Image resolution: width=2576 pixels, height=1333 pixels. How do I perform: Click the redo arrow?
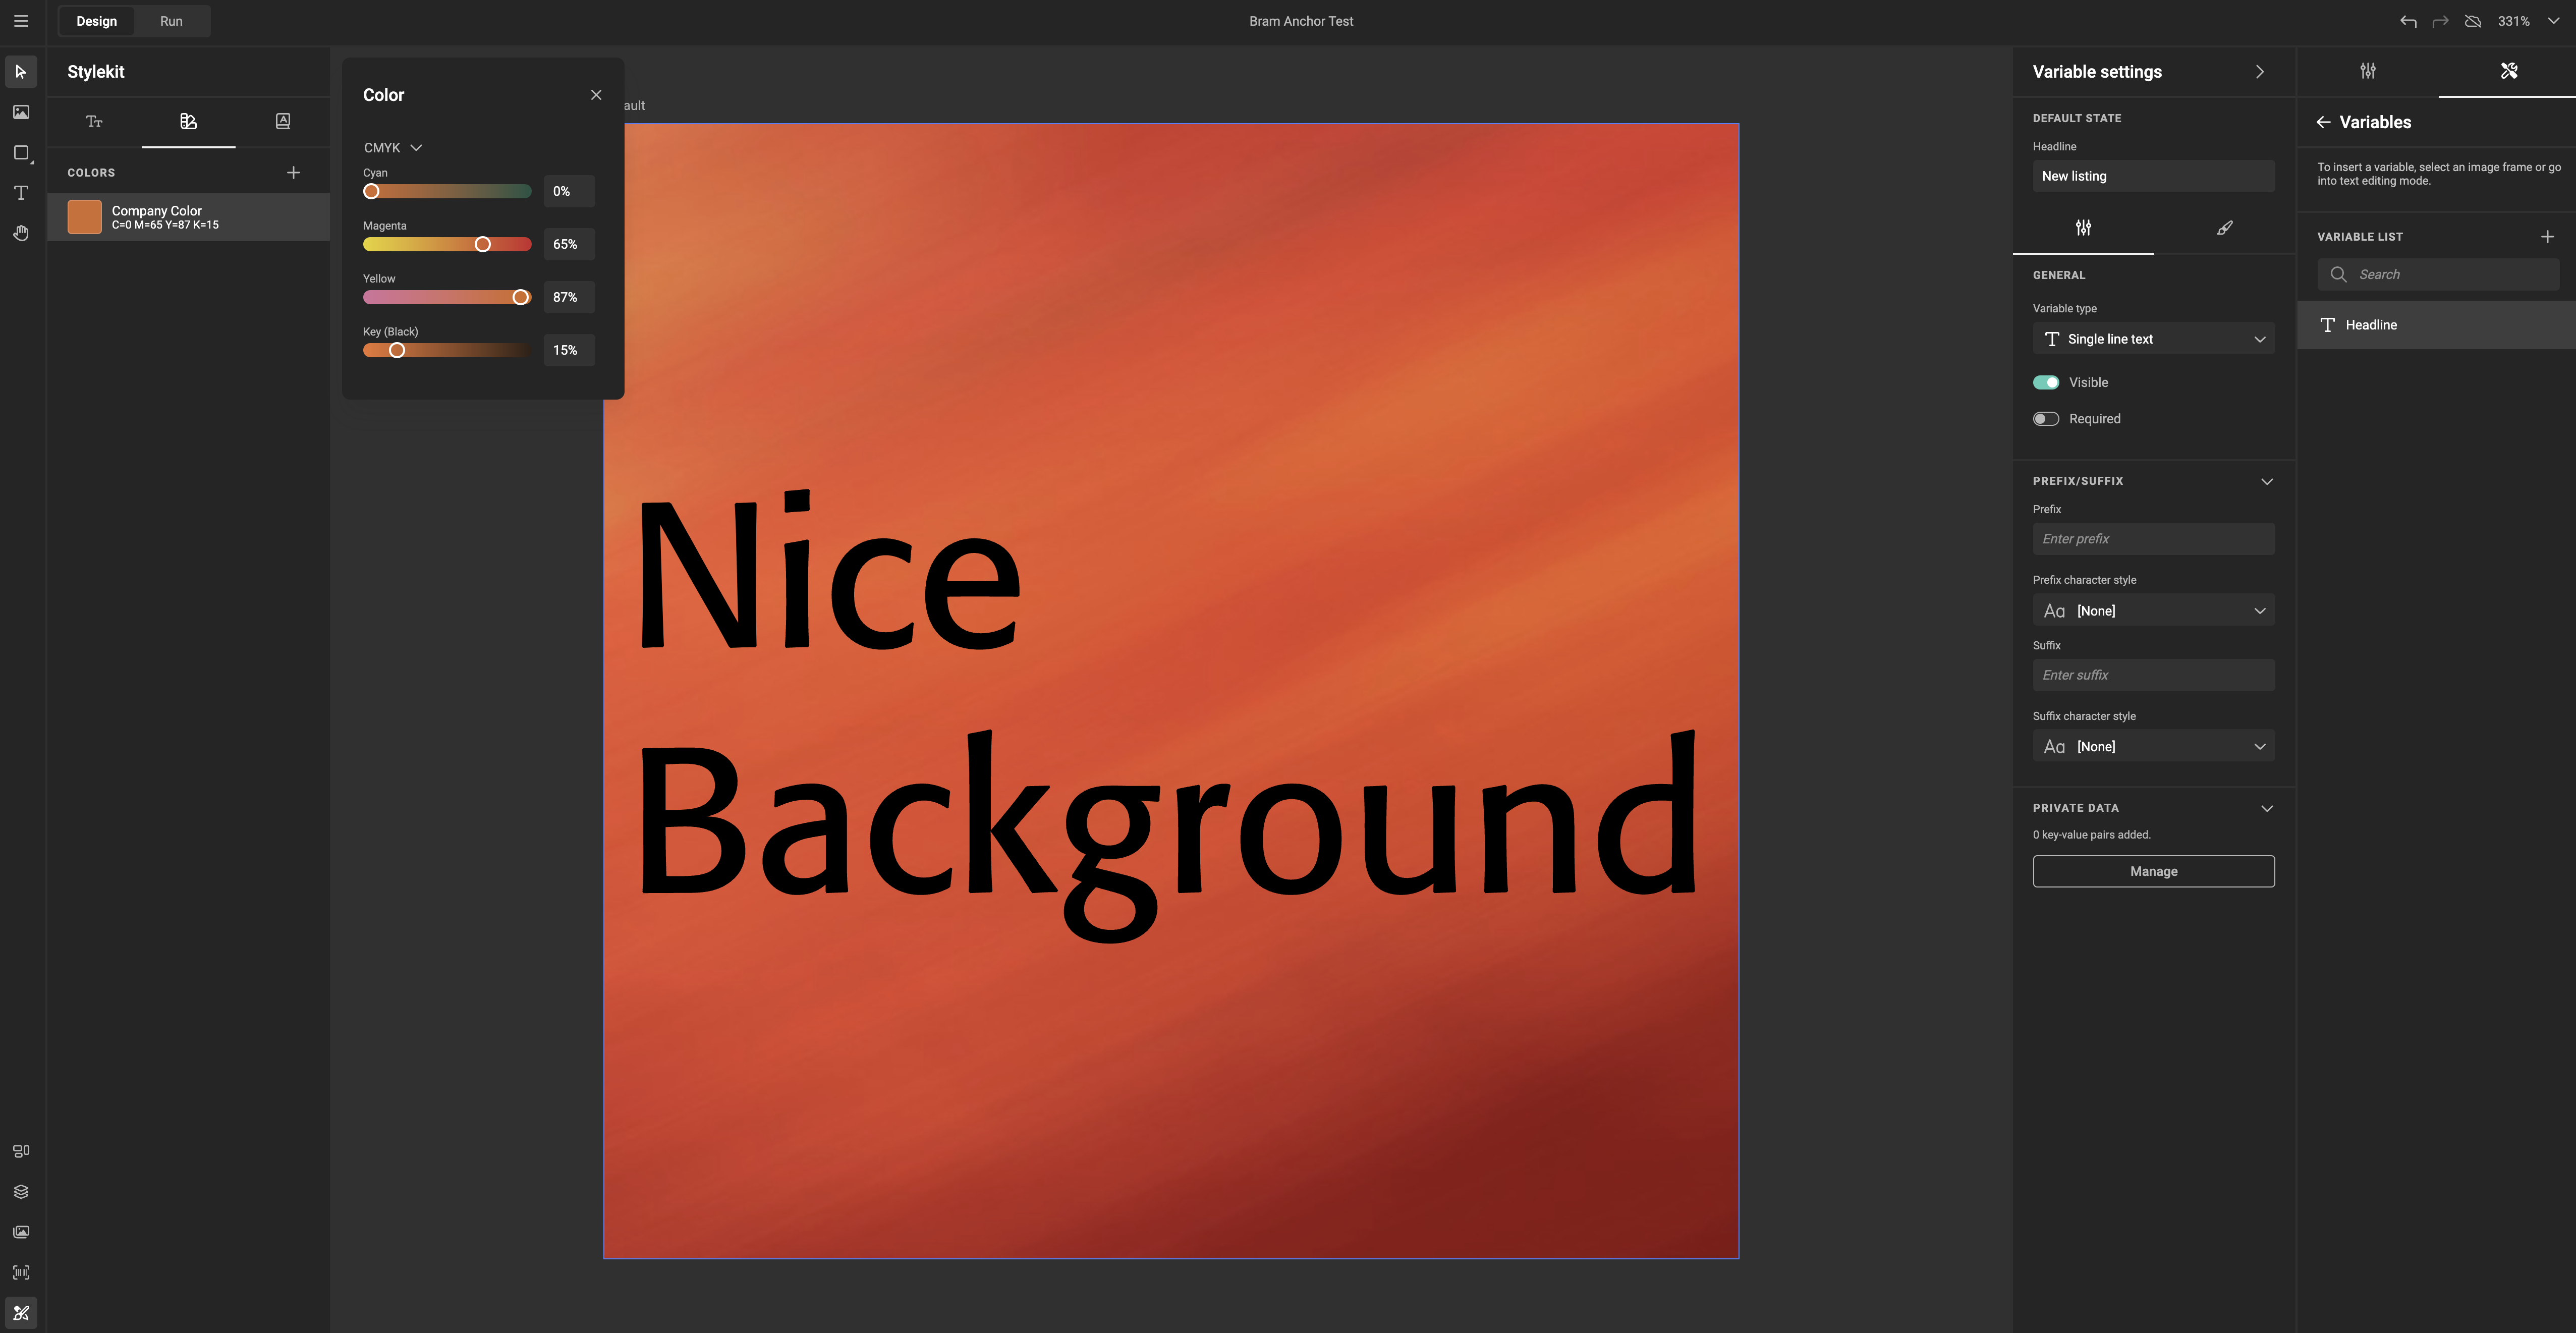click(x=2440, y=21)
